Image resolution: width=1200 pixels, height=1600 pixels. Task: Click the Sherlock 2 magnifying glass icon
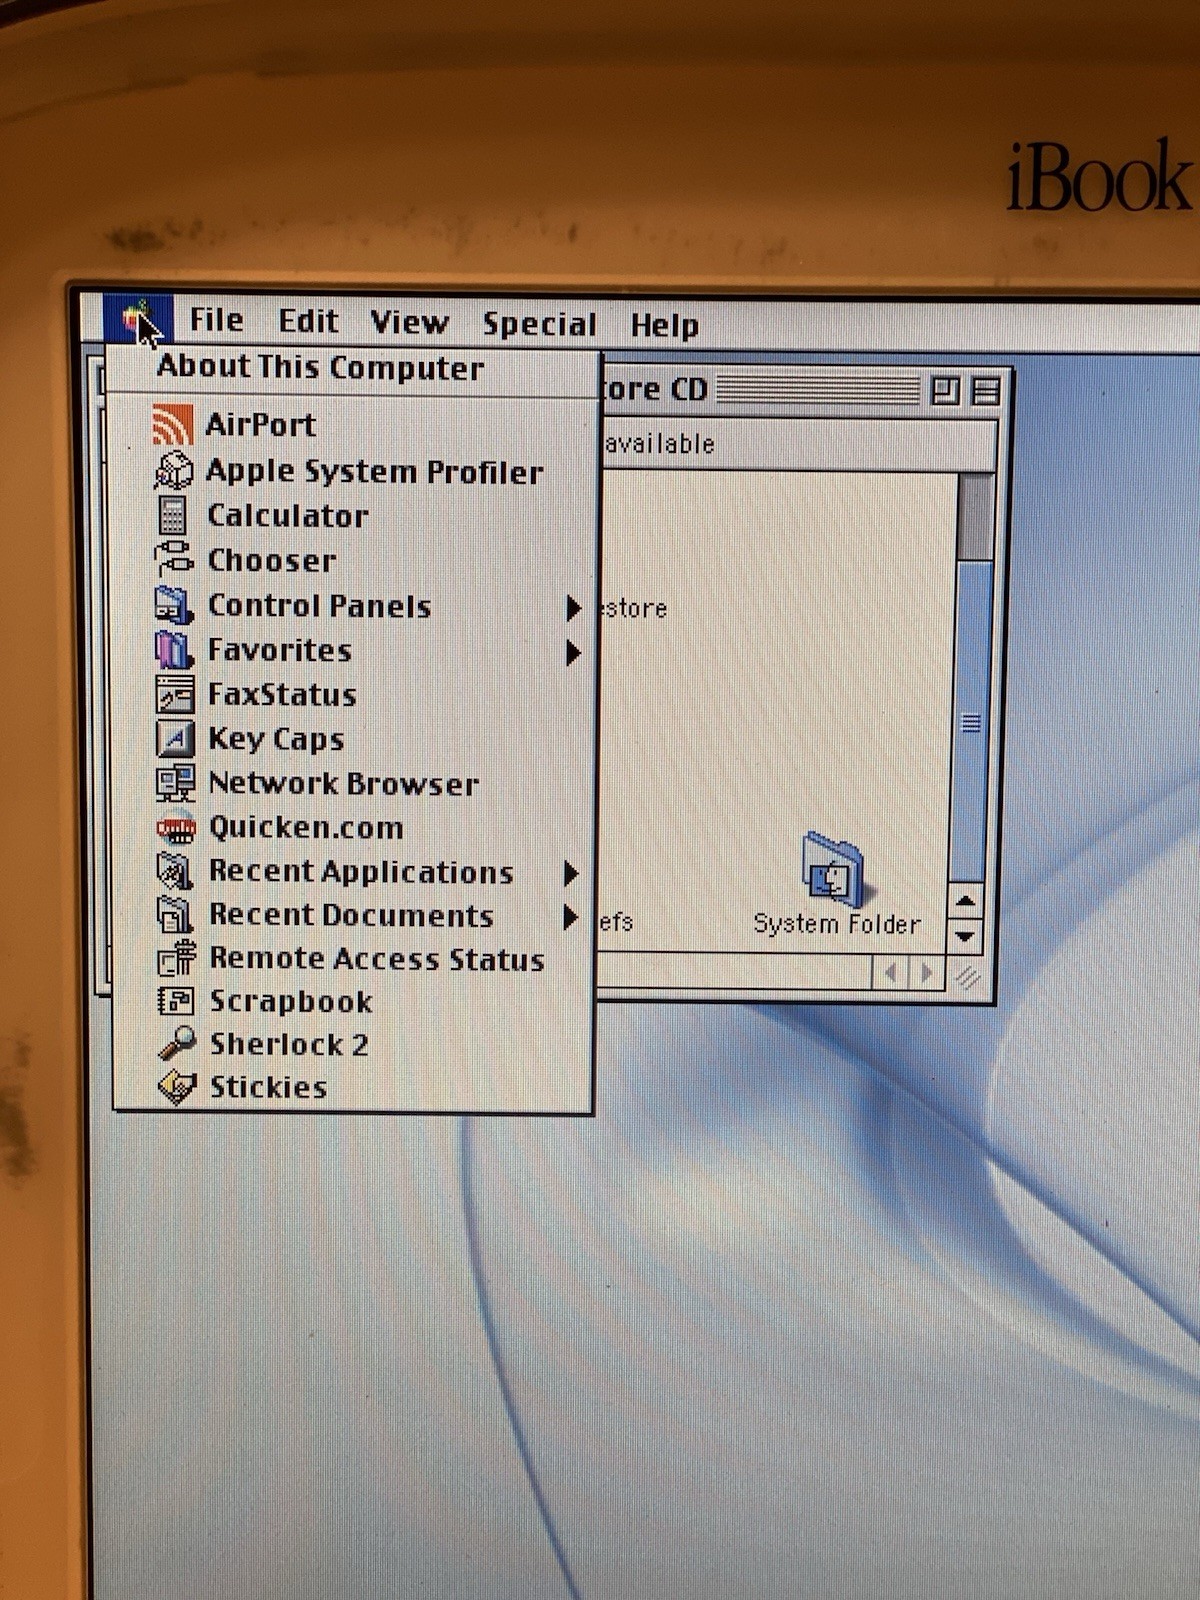tap(177, 1044)
